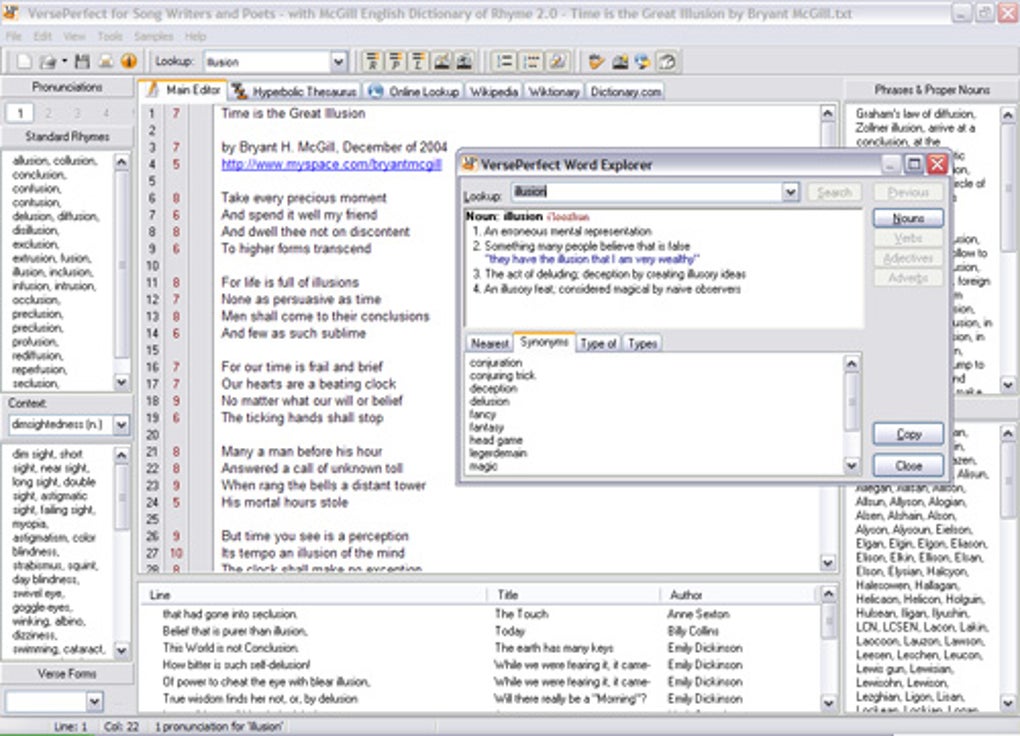Open the Context dropdown showing 'dimsightedness (n.)'
The height and width of the screenshot is (736, 1020).
point(121,424)
